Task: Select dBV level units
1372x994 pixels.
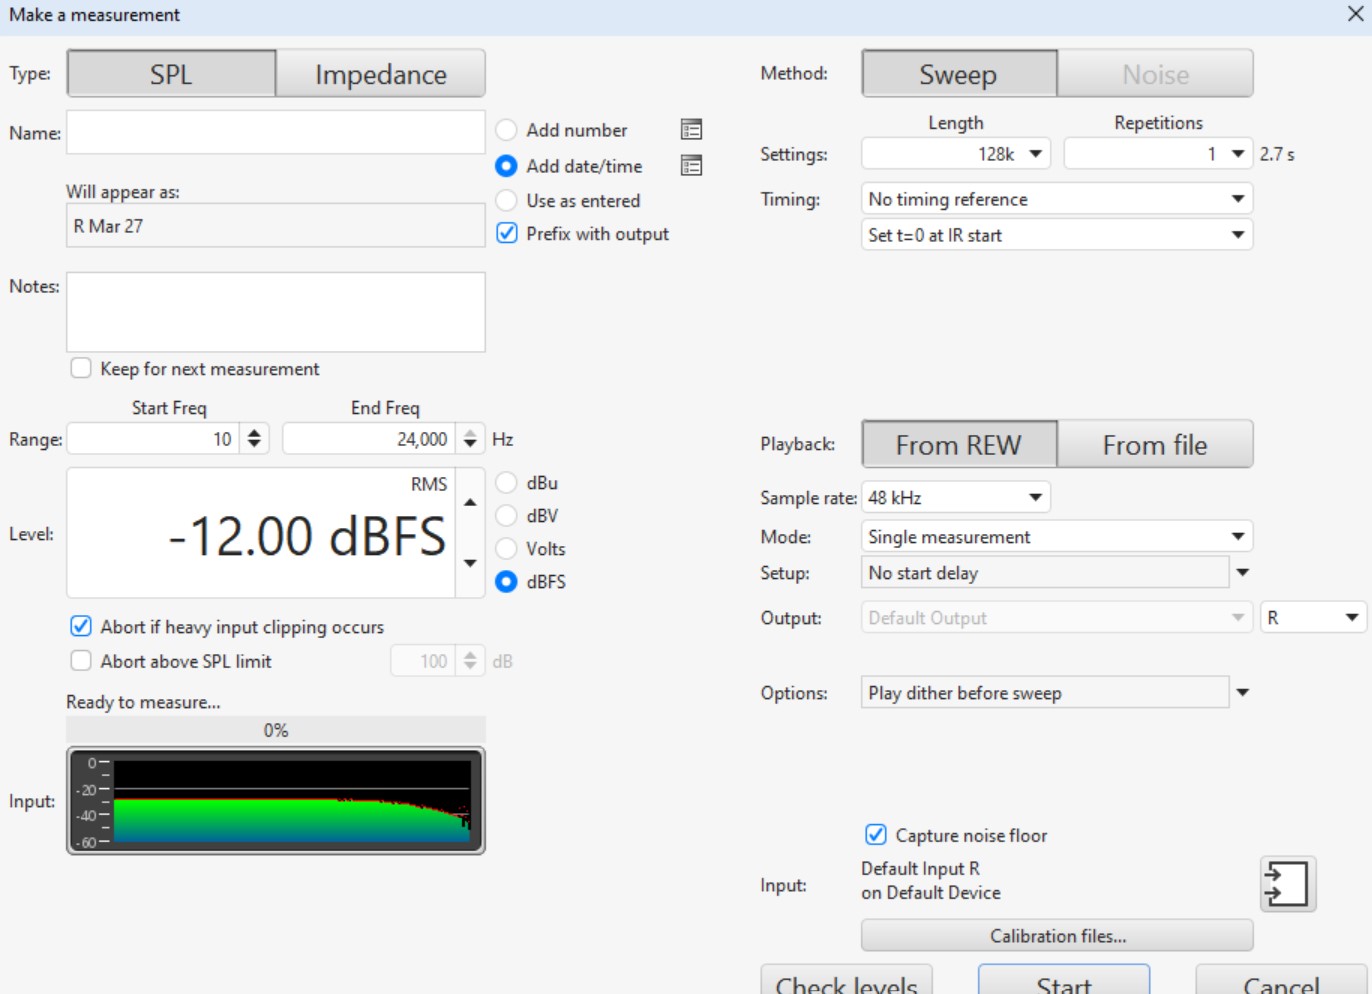Action: 507,516
